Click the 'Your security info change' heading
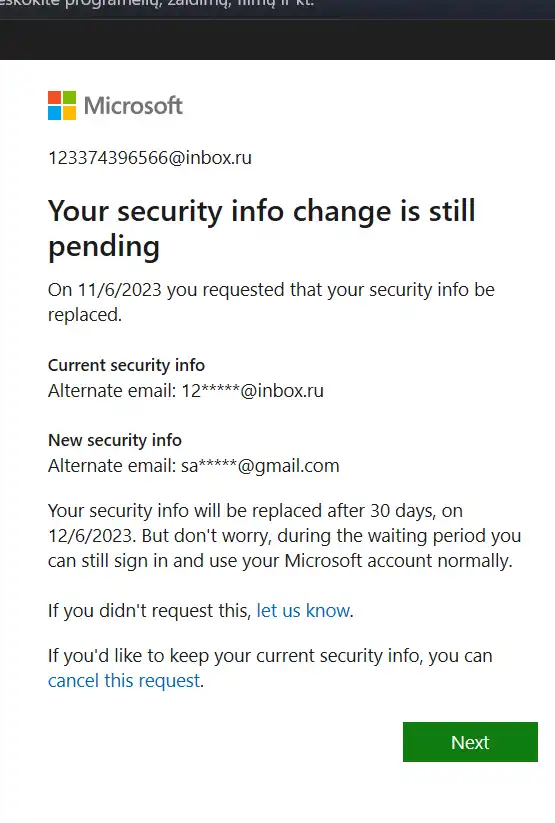This screenshot has width=555, height=823. point(261,229)
